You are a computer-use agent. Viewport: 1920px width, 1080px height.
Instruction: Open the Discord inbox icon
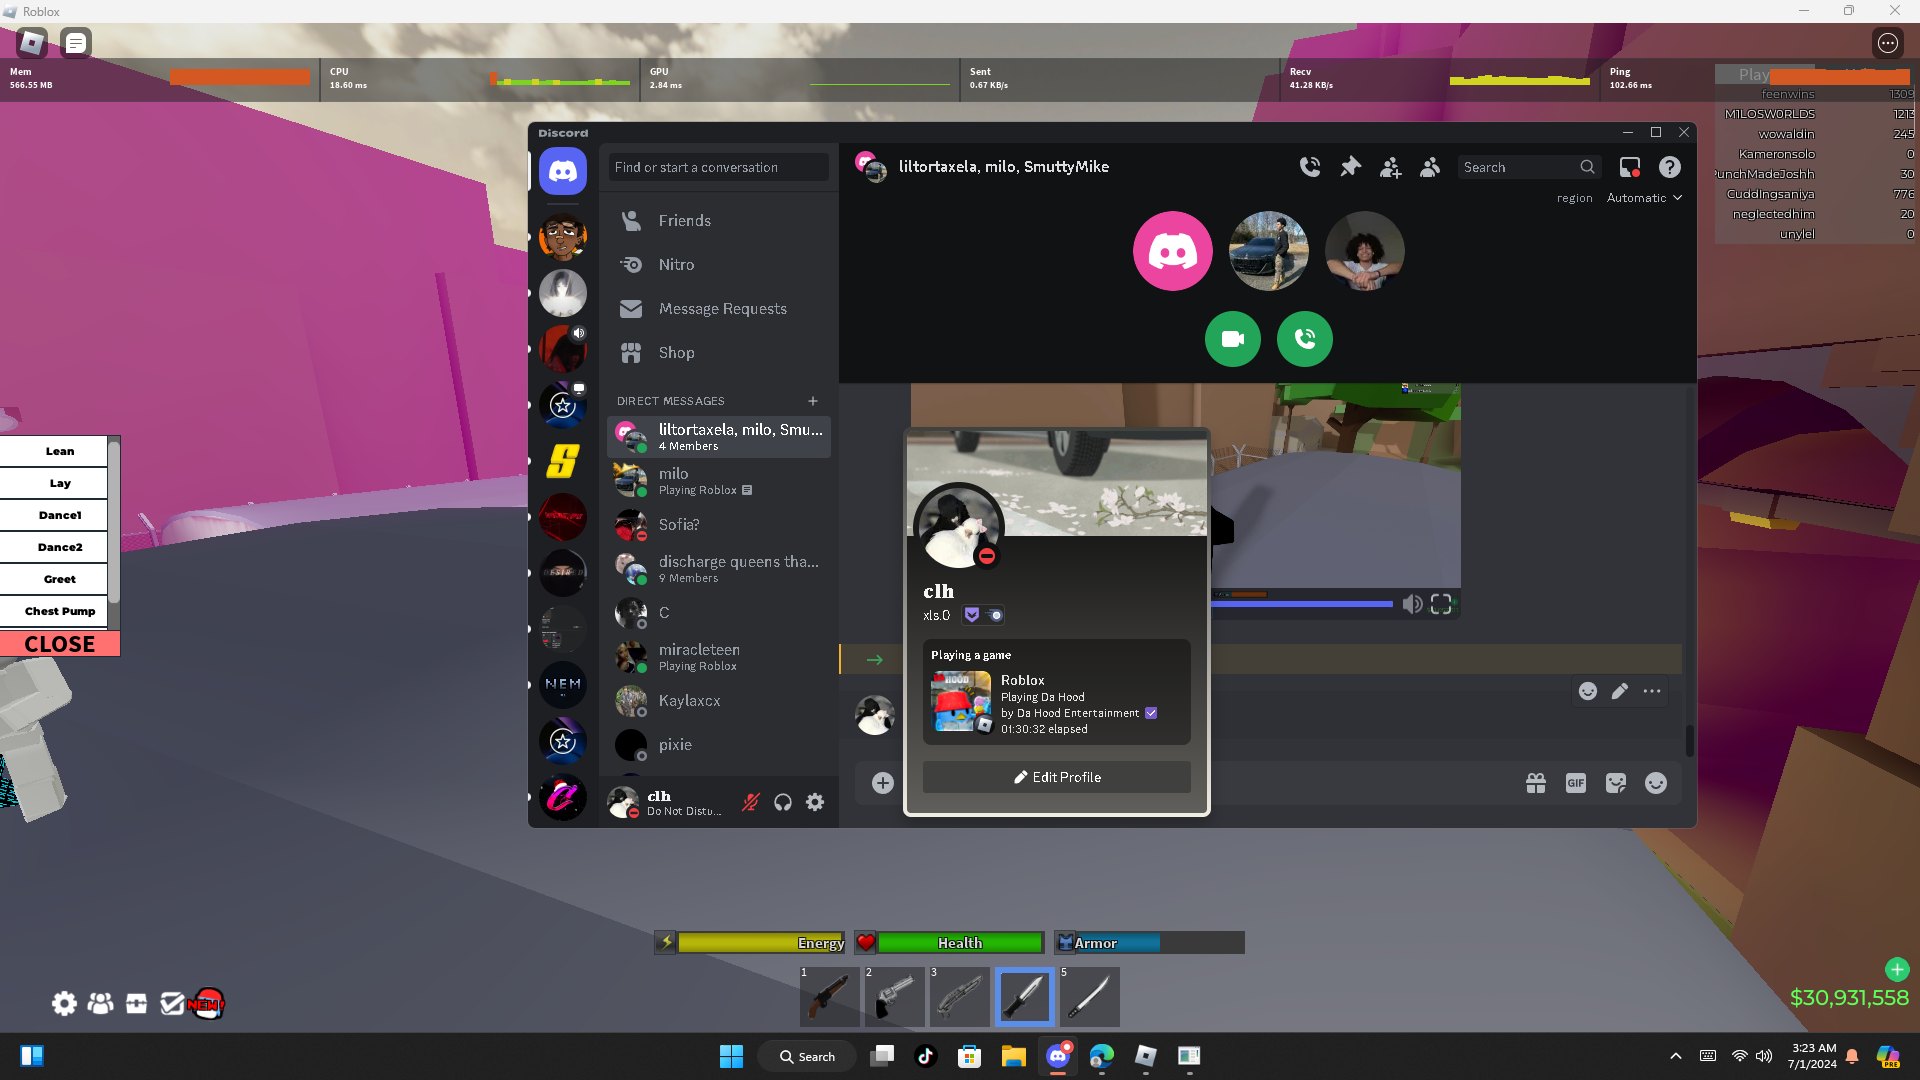(1630, 167)
